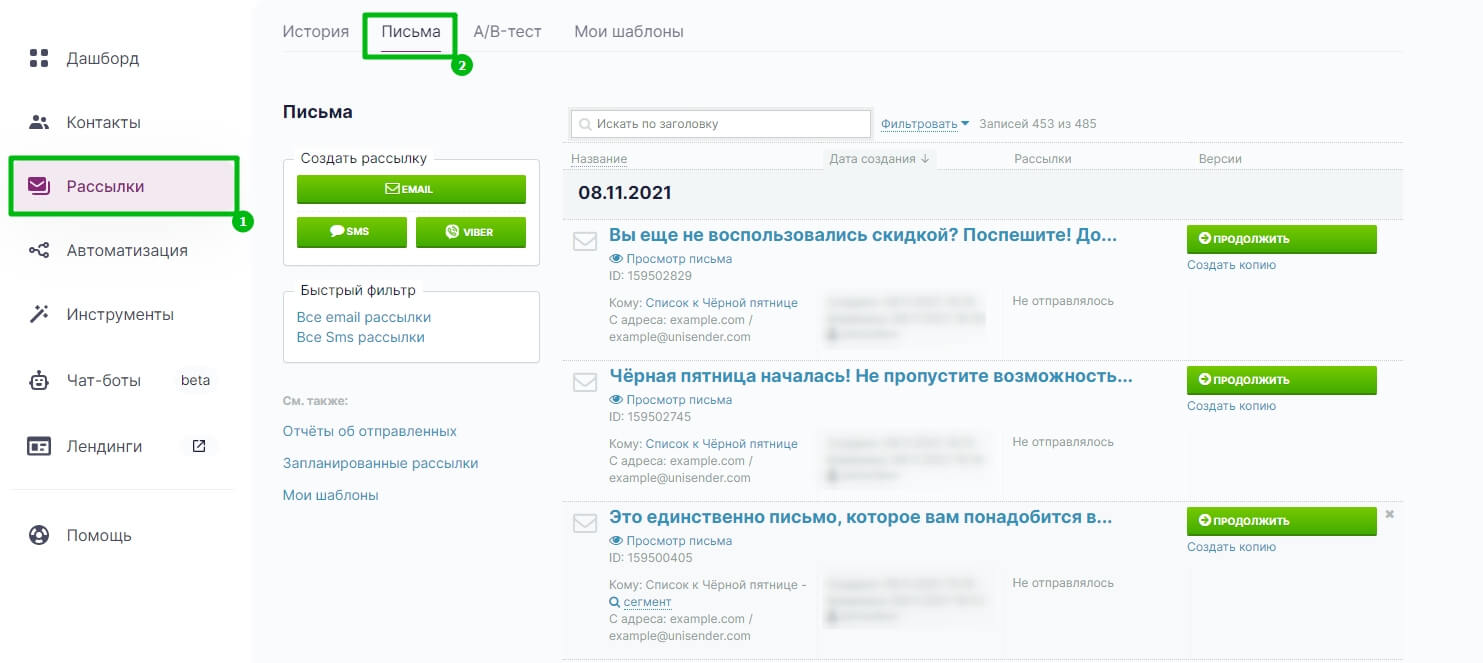
Task: Create a copy of letter ID 159502745
Action: (1232, 406)
